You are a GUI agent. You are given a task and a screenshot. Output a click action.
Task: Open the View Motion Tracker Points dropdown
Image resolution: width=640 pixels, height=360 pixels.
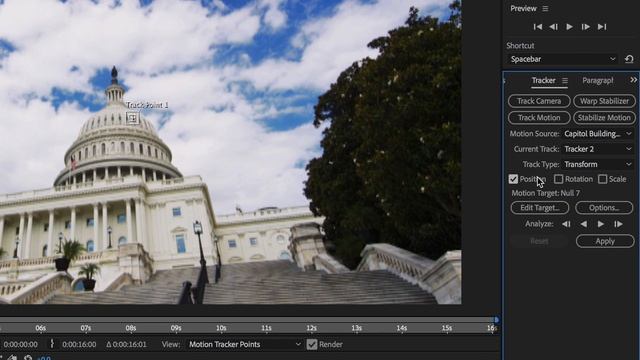[244, 344]
